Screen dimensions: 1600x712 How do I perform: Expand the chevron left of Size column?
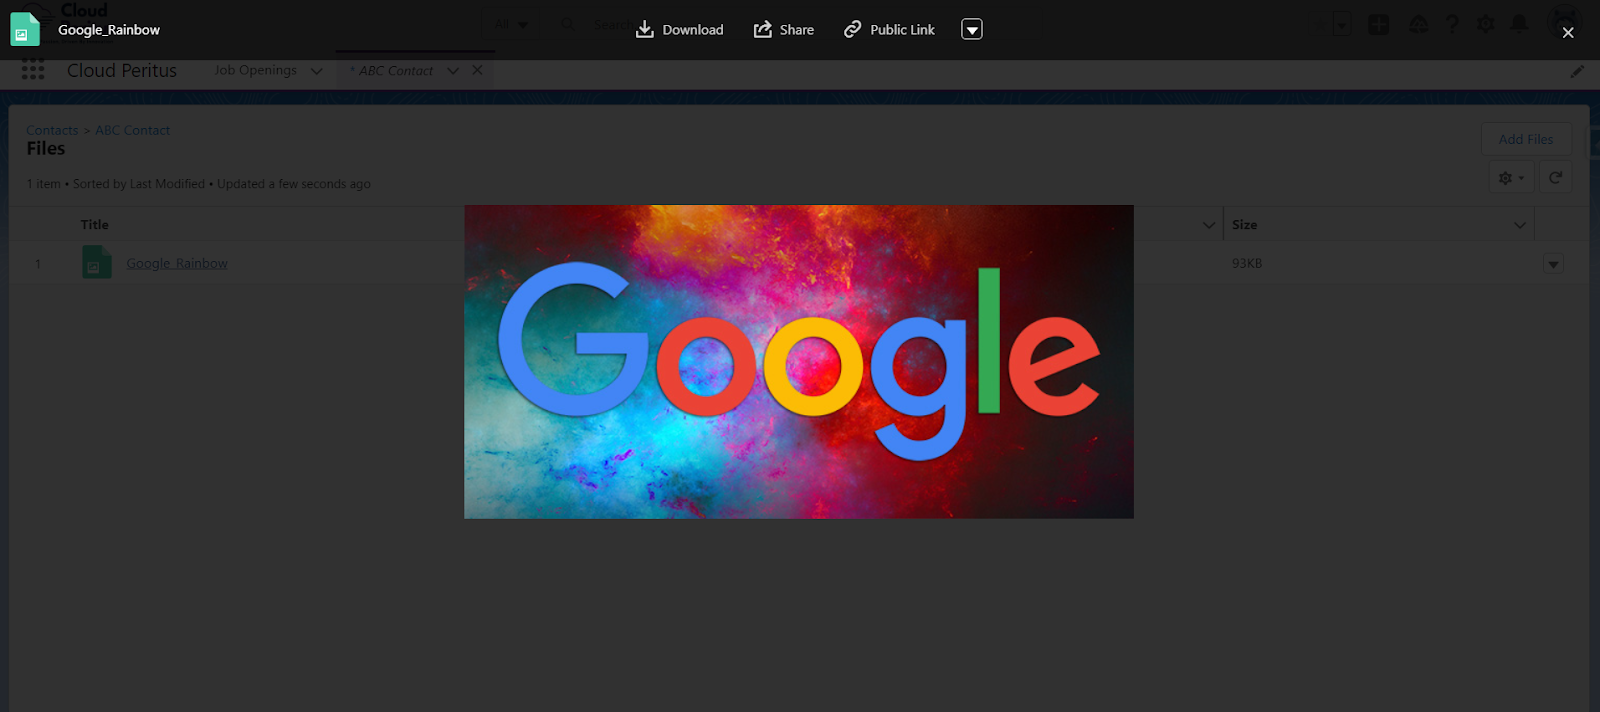tap(1209, 225)
